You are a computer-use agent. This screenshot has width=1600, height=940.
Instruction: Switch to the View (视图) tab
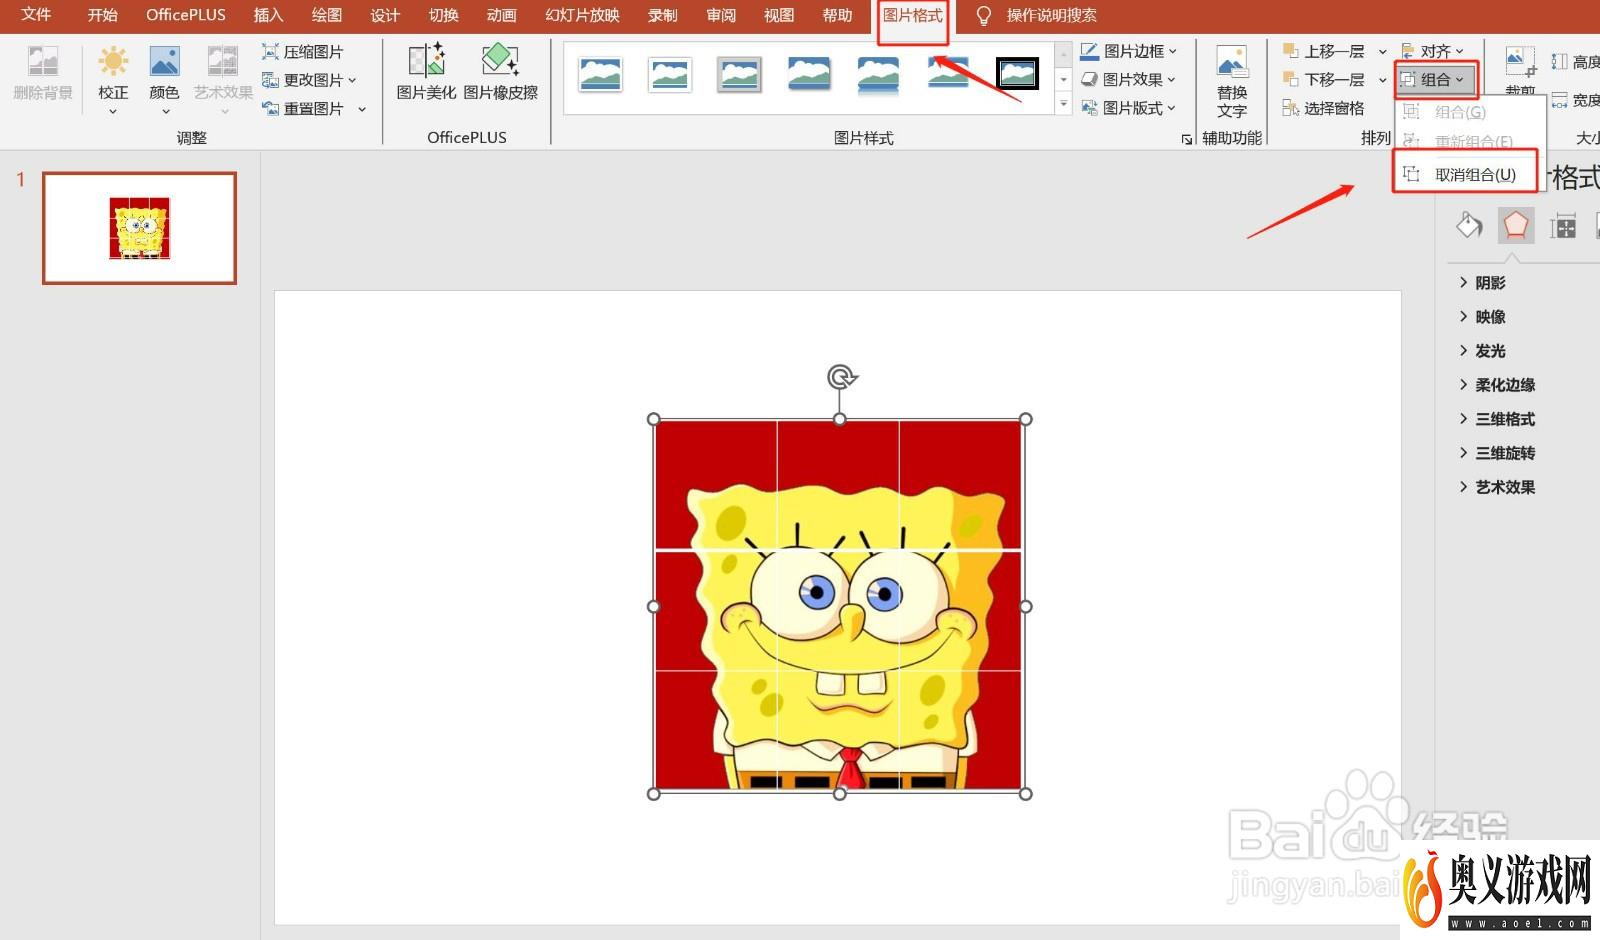(778, 15)
